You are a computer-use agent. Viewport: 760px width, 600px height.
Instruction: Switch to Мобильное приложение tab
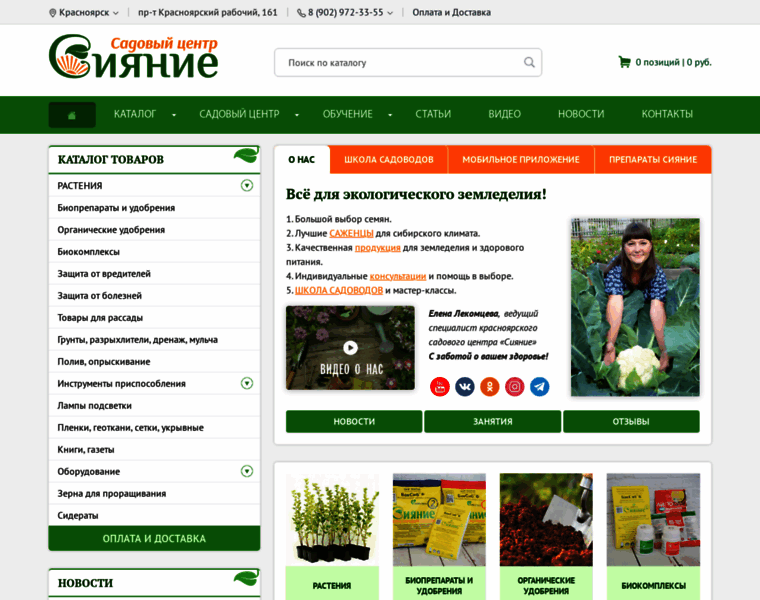click(x=521, y=159)
